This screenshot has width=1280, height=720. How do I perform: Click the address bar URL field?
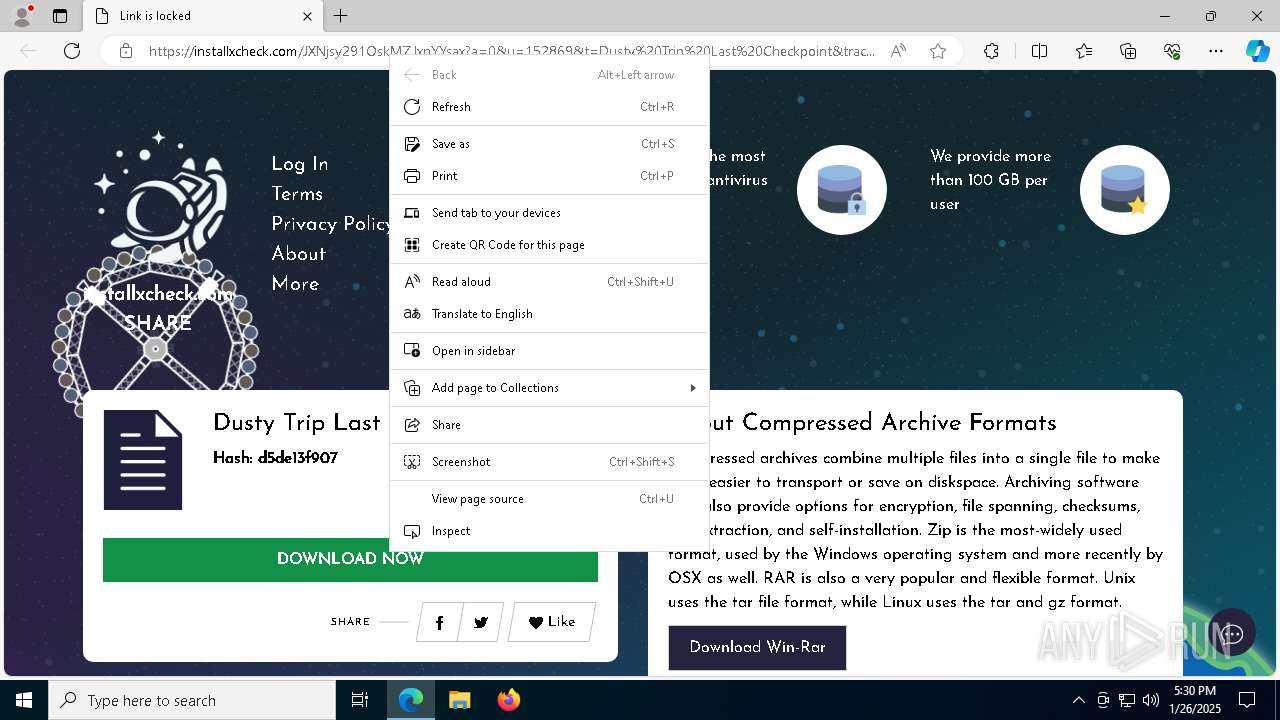coord(512,51)
